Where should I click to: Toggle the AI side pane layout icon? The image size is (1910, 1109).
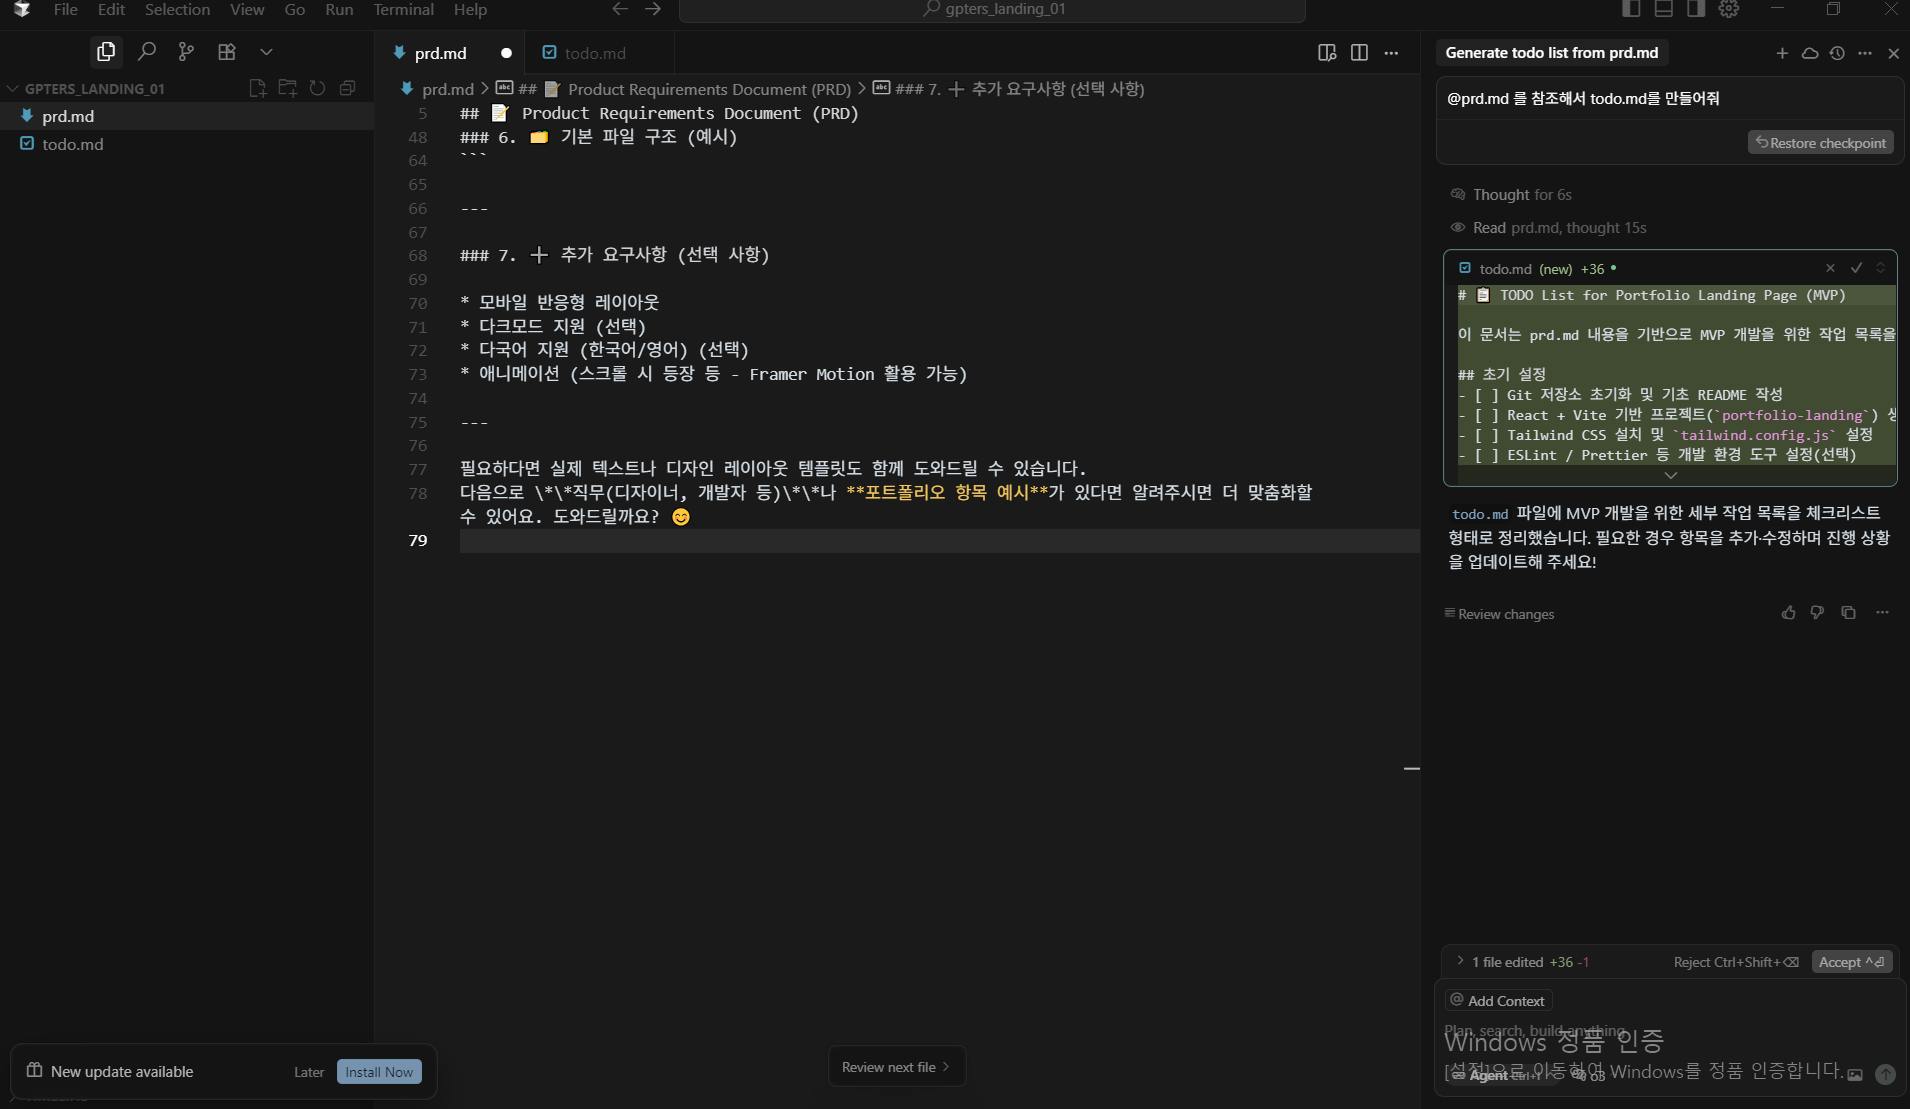click(x=1695, y=9)
